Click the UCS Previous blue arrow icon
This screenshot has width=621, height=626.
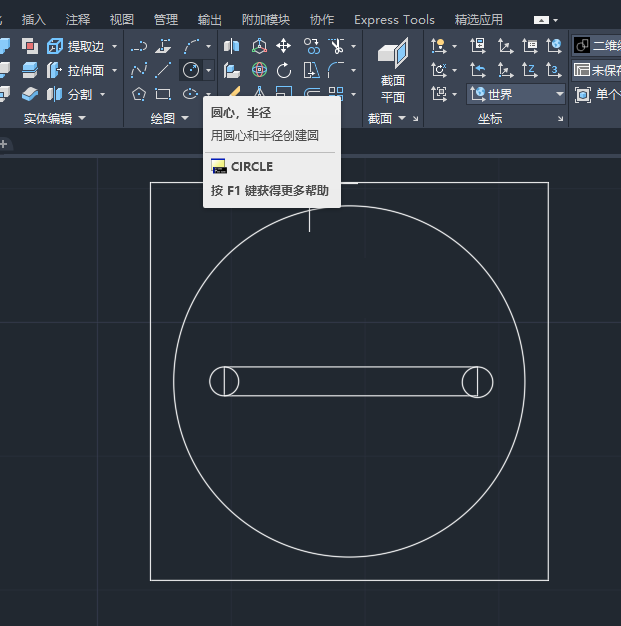coord(478,70)
